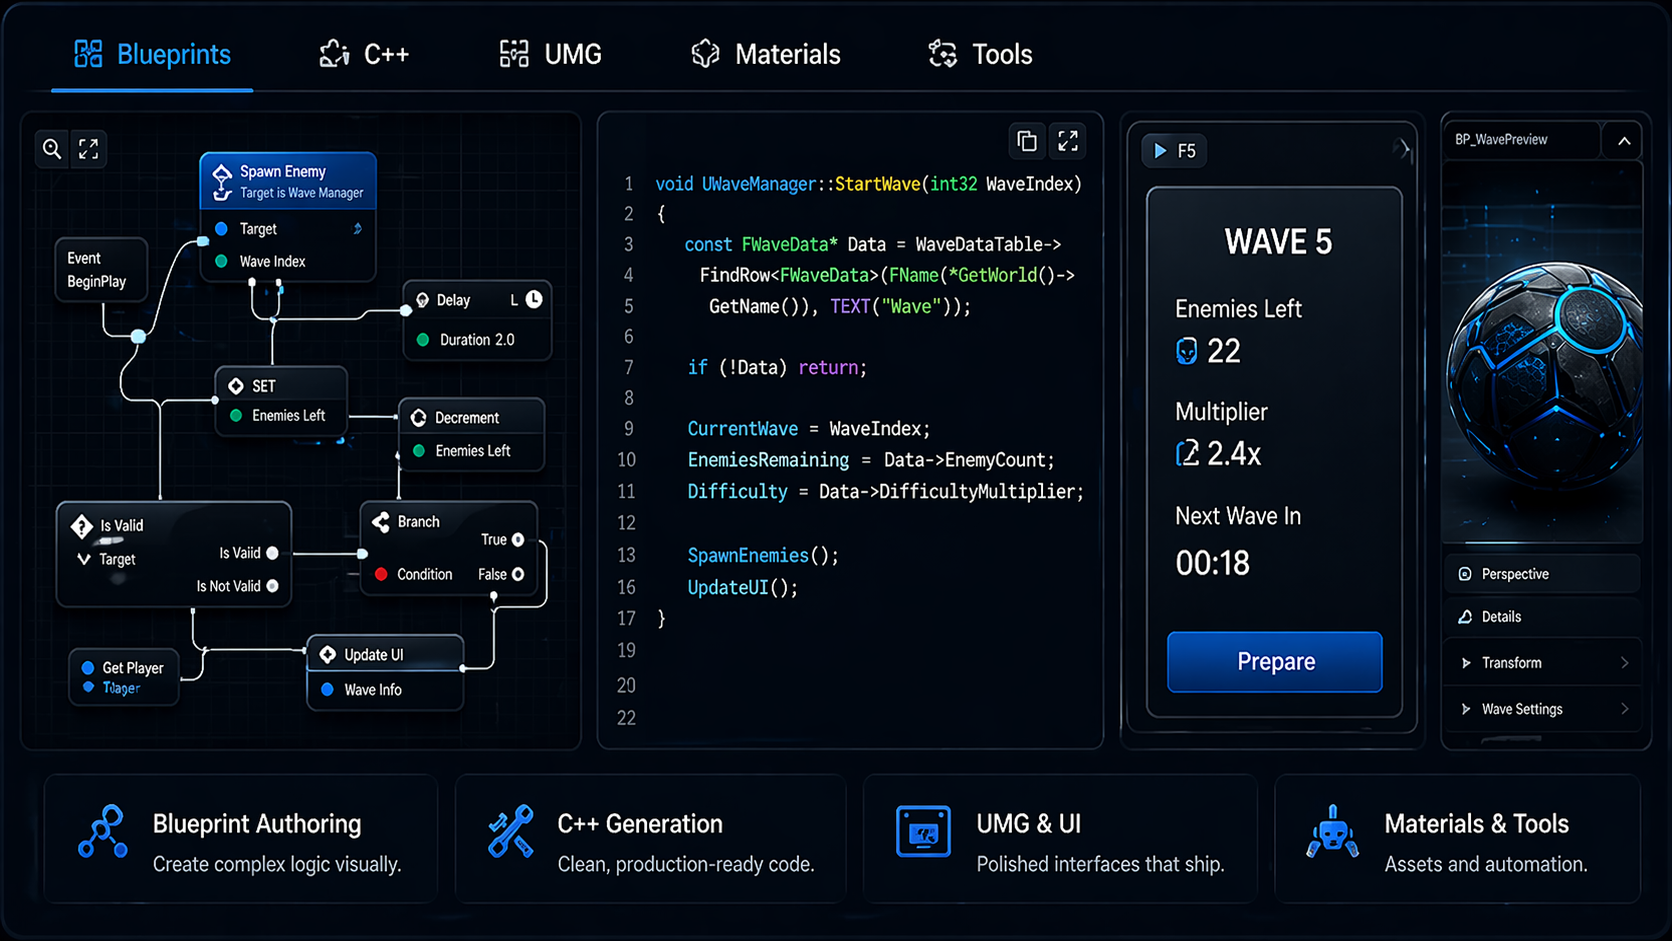Click the Duration 2.0 pin

(x=423, y=340)
